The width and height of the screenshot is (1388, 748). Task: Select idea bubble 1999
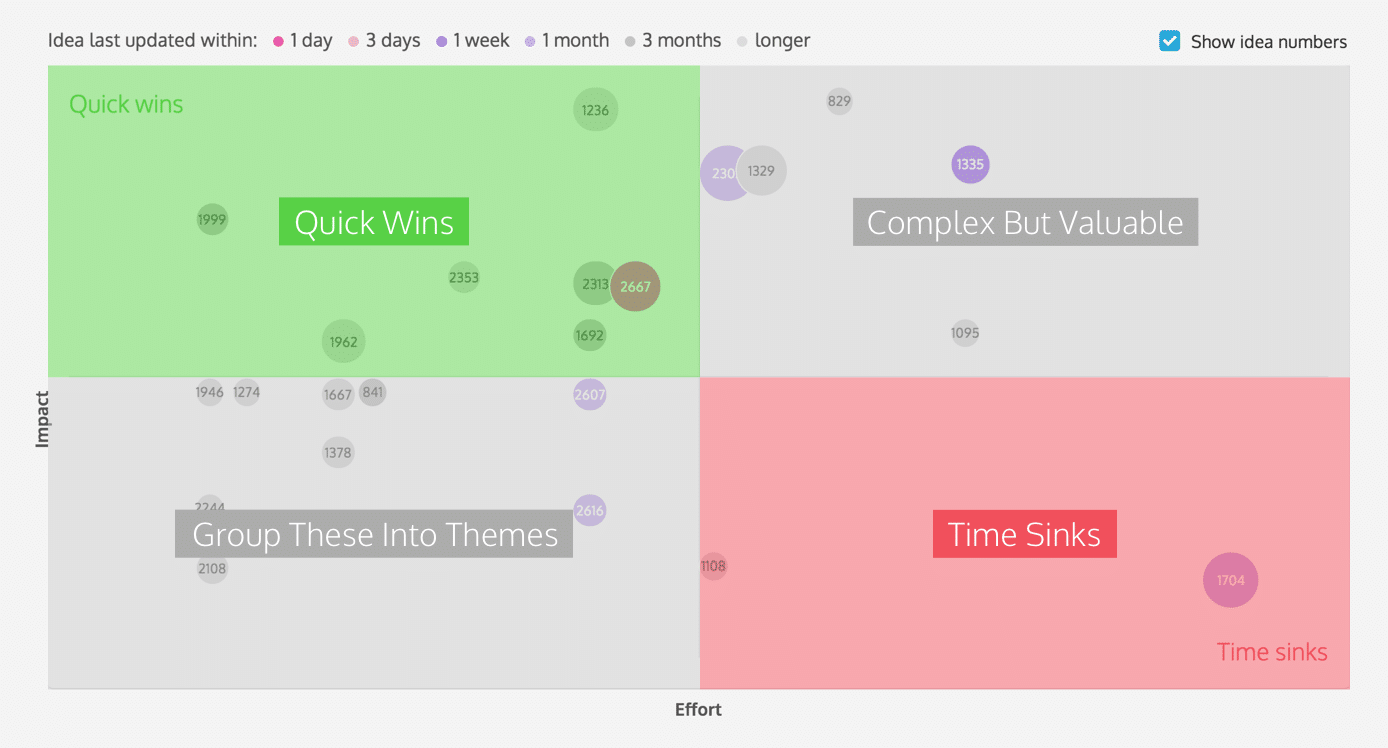(212, 220)
